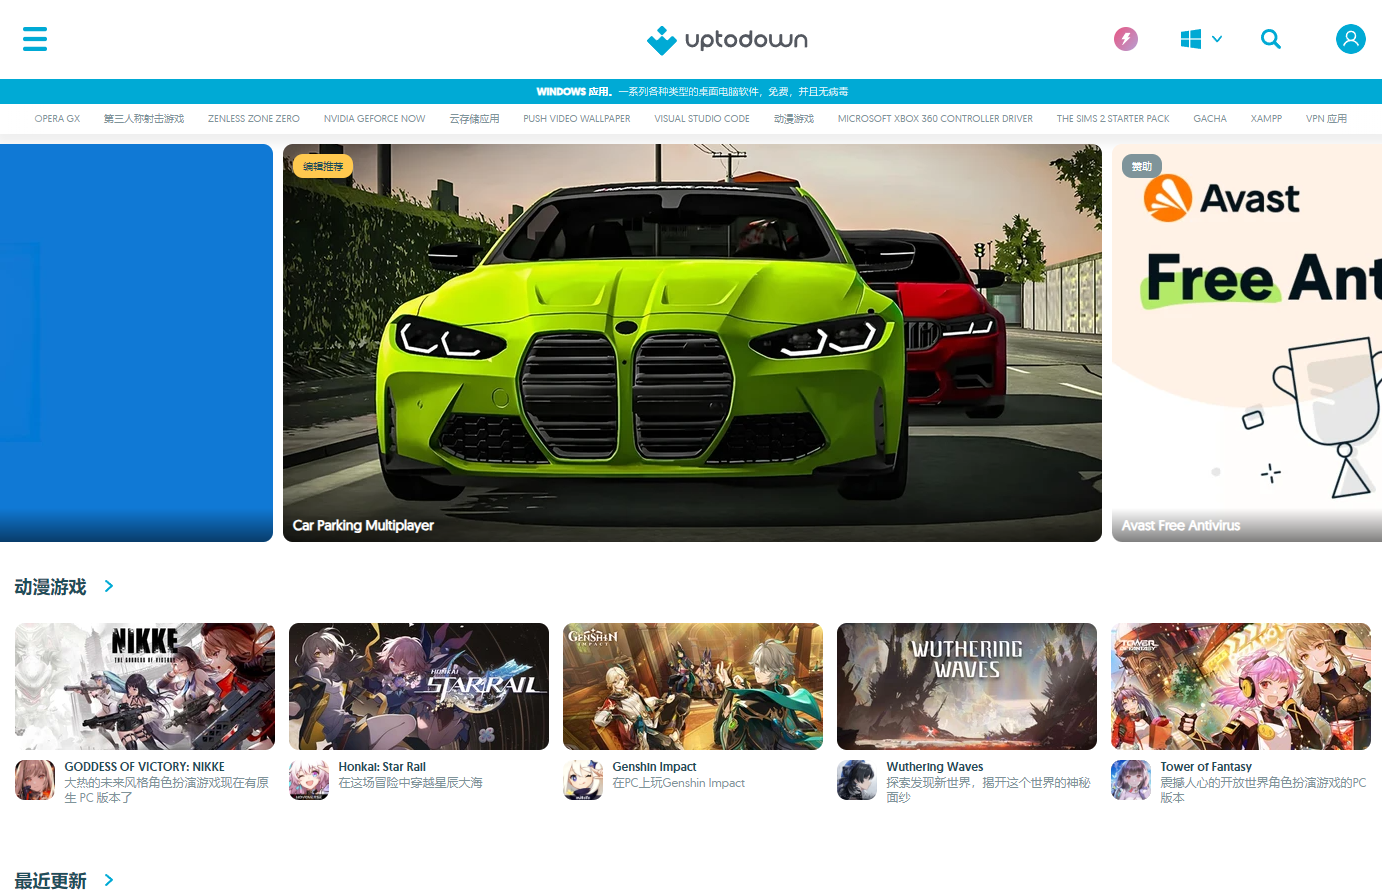Expand 最近更新 section with its chevron
This screenshot has height=896, width=1382.
(109, 880)
